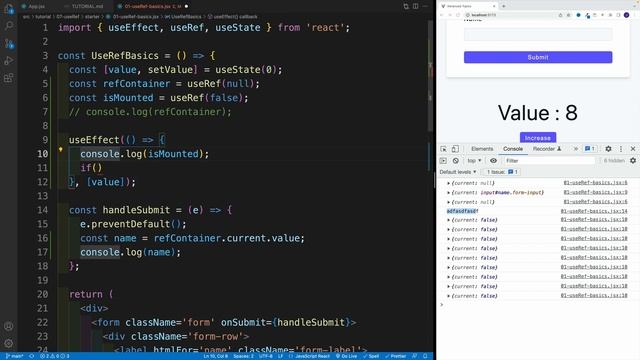This screenshot has width=640, height=360.
Task: Click the split editor right icon
Action: pyautogui.click(x=416, y=6)
